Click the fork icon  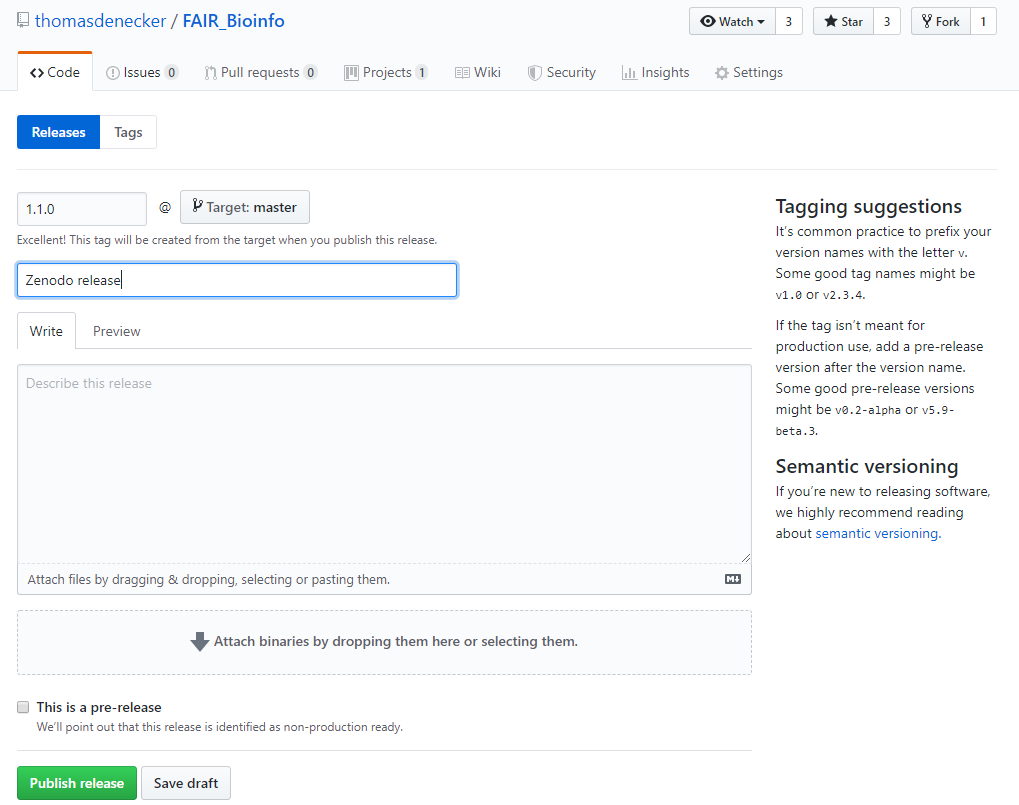point(927,21)
